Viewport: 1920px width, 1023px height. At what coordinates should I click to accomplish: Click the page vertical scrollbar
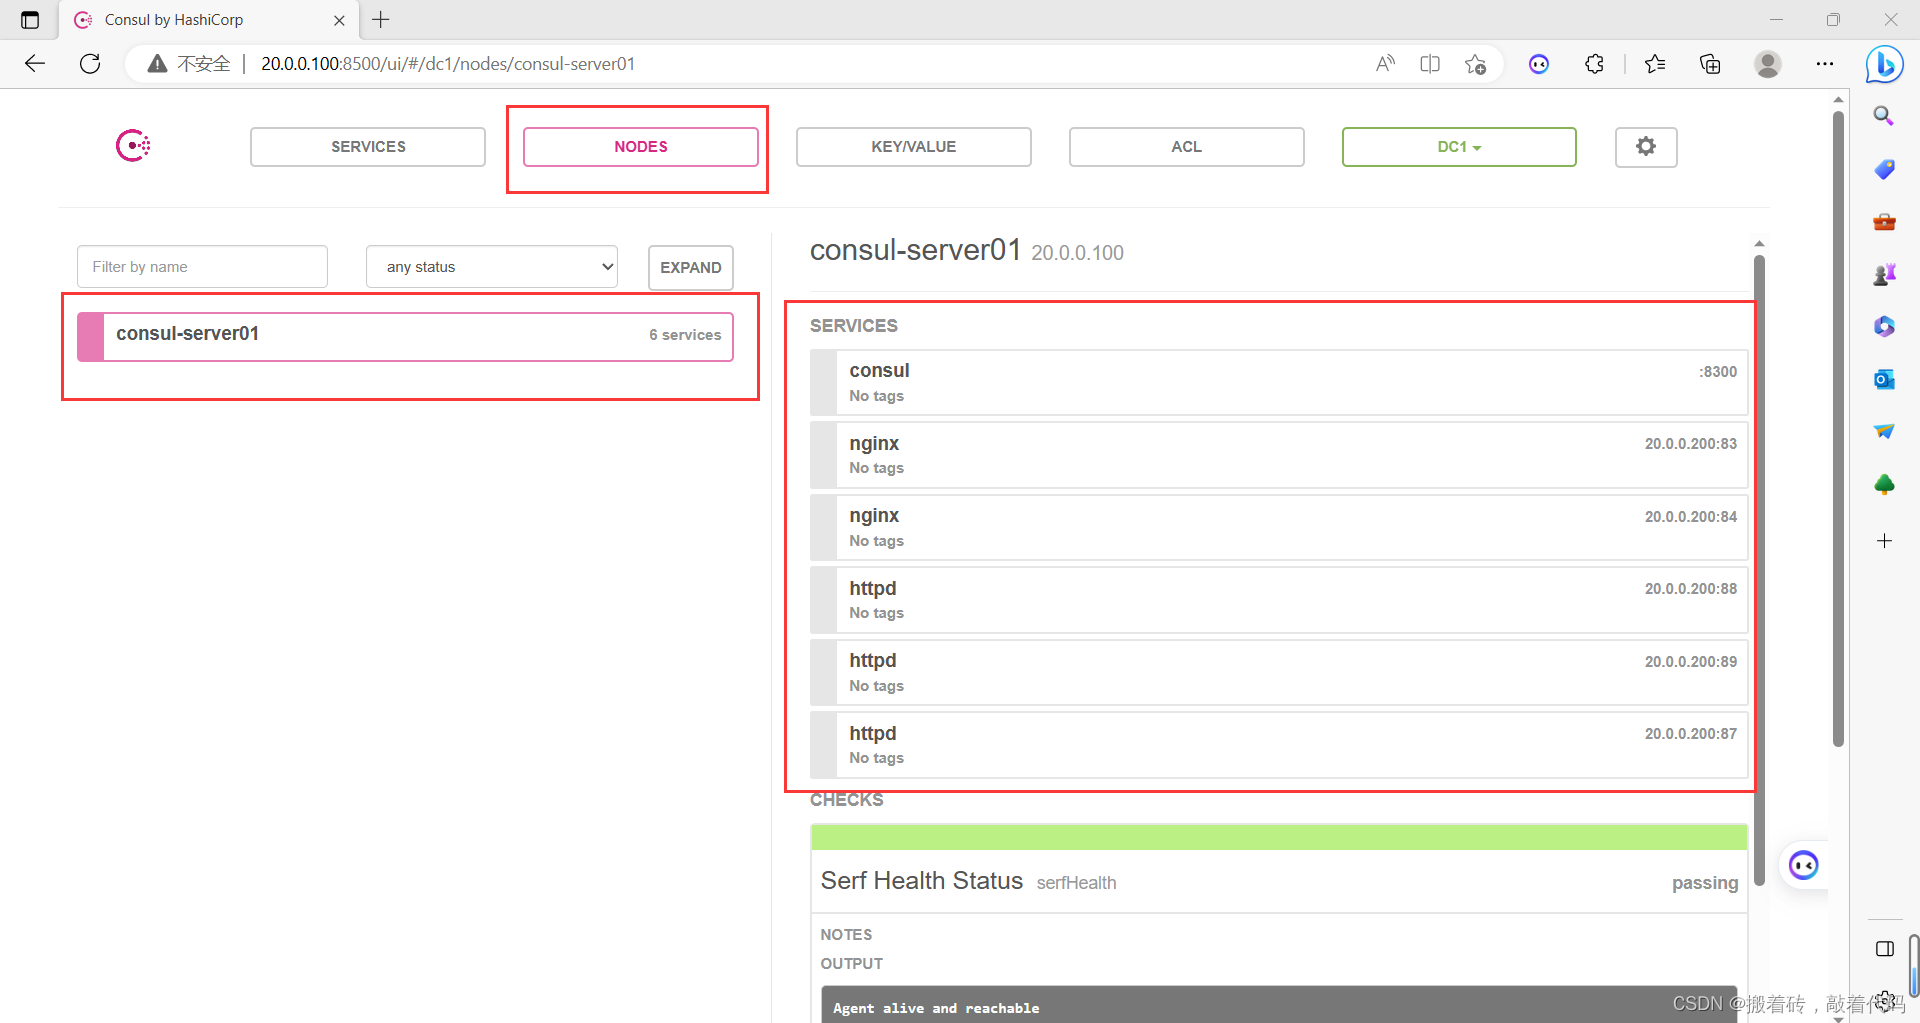pyautogui.click(x=1838, y=430)
